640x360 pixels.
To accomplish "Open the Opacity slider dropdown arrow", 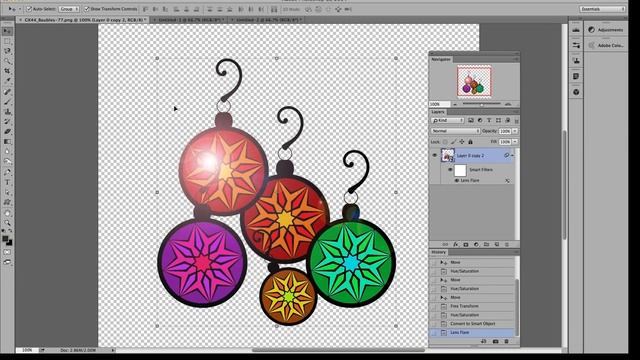I will tap(515, 131).
